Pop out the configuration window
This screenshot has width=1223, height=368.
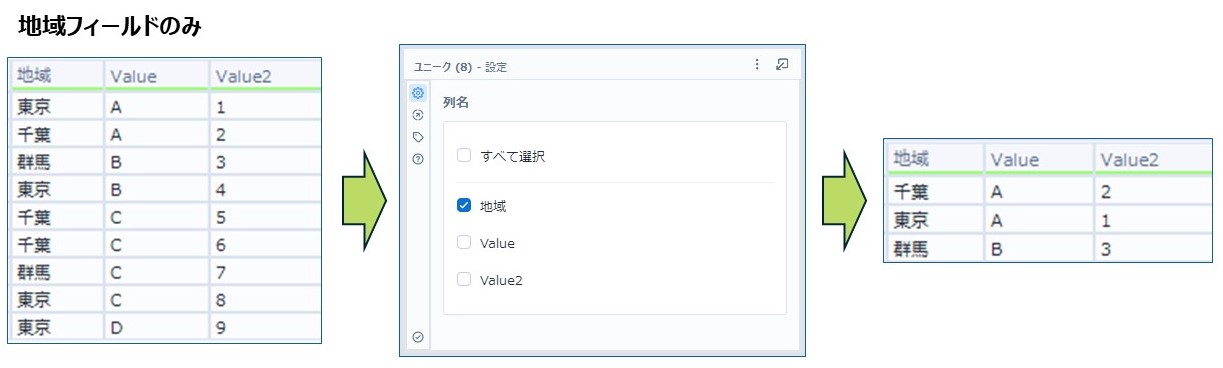782,64
